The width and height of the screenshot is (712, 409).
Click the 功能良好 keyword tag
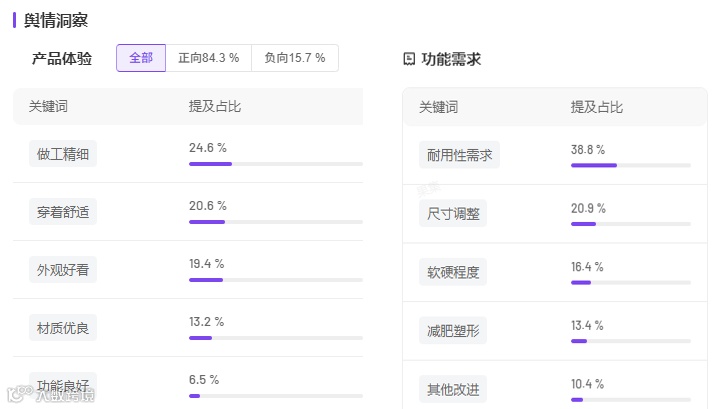(x=63, y=385)
